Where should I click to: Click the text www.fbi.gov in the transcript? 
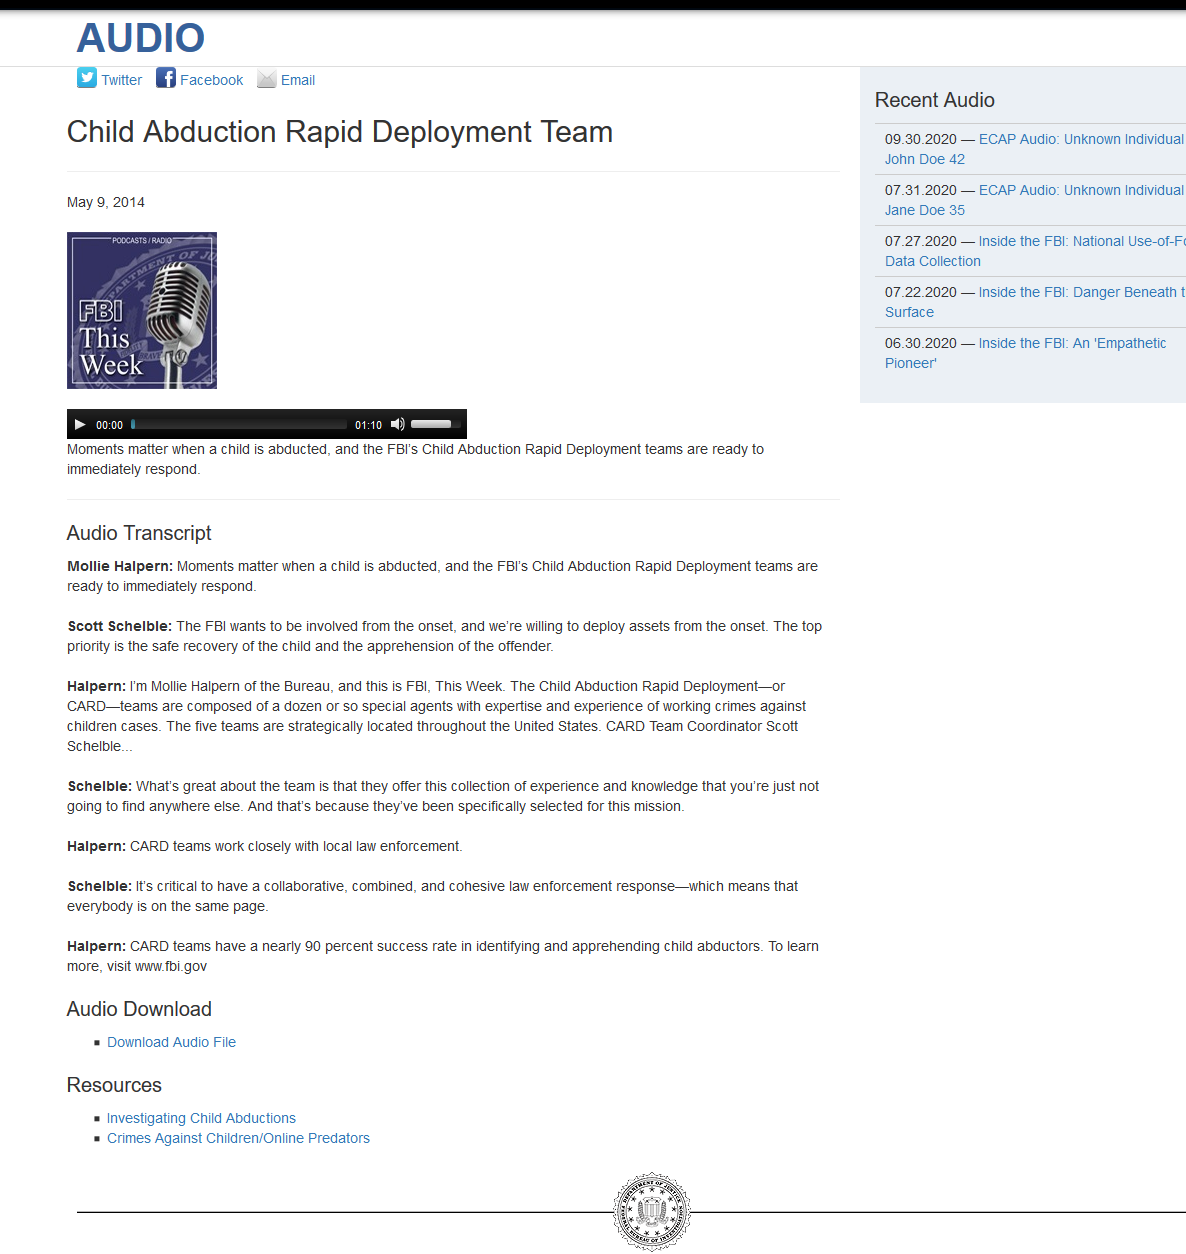(x=171, y=966)
